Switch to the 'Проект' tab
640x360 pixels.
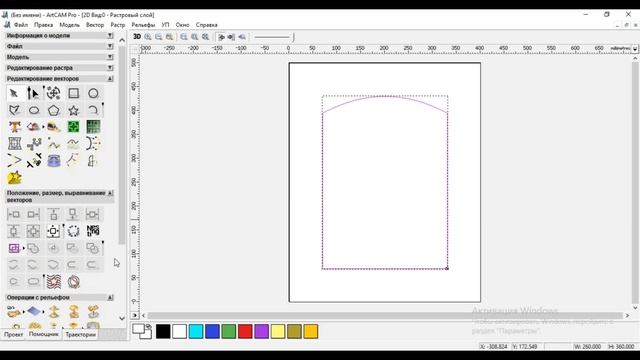point(13,334)
